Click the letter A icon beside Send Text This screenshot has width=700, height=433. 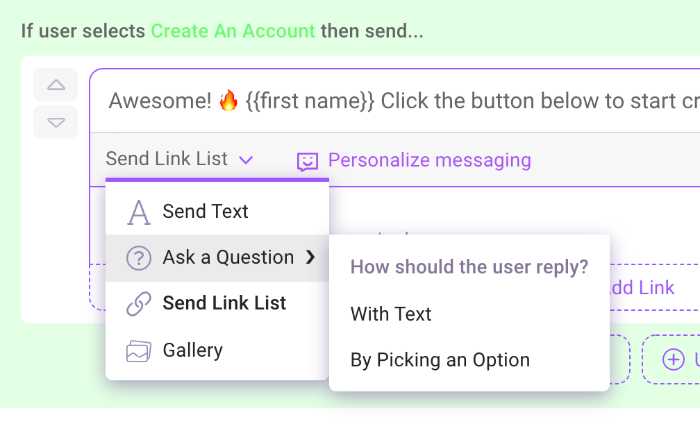pos(139,212)
